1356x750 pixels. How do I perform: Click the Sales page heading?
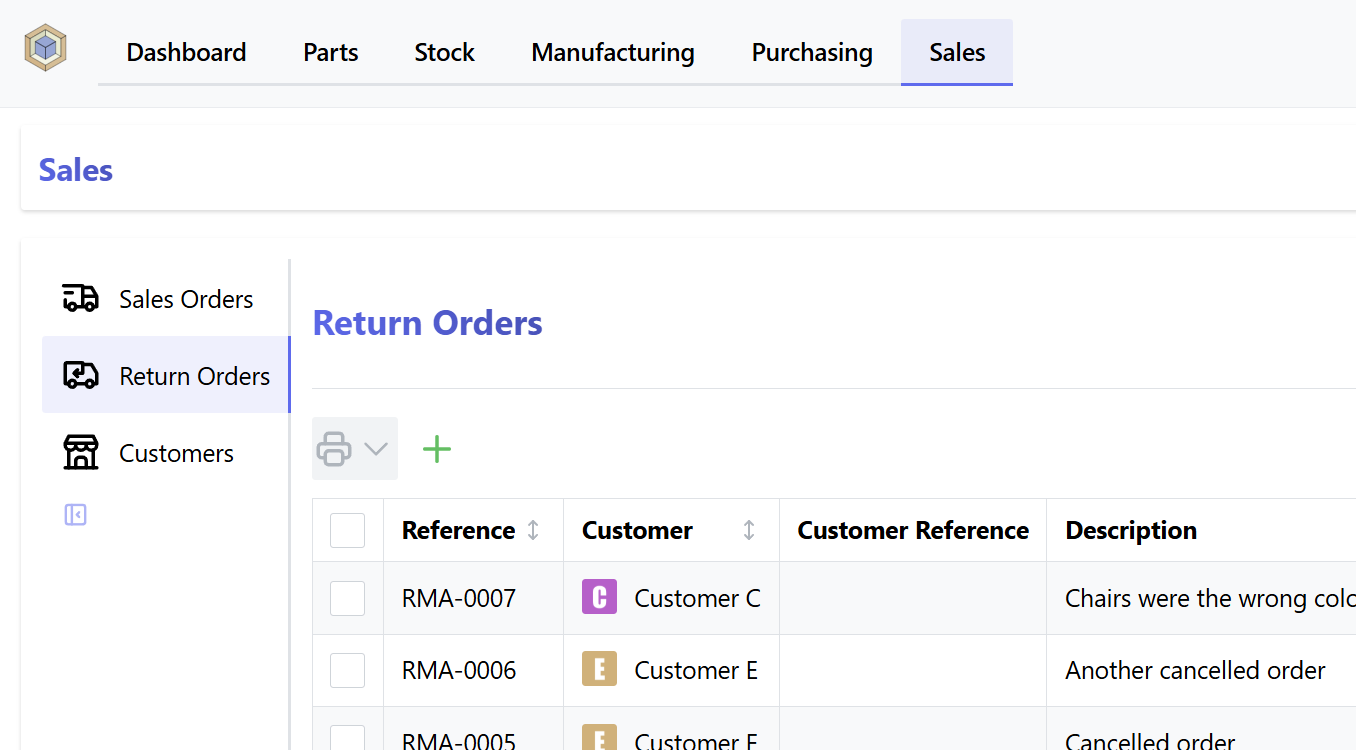75,169
